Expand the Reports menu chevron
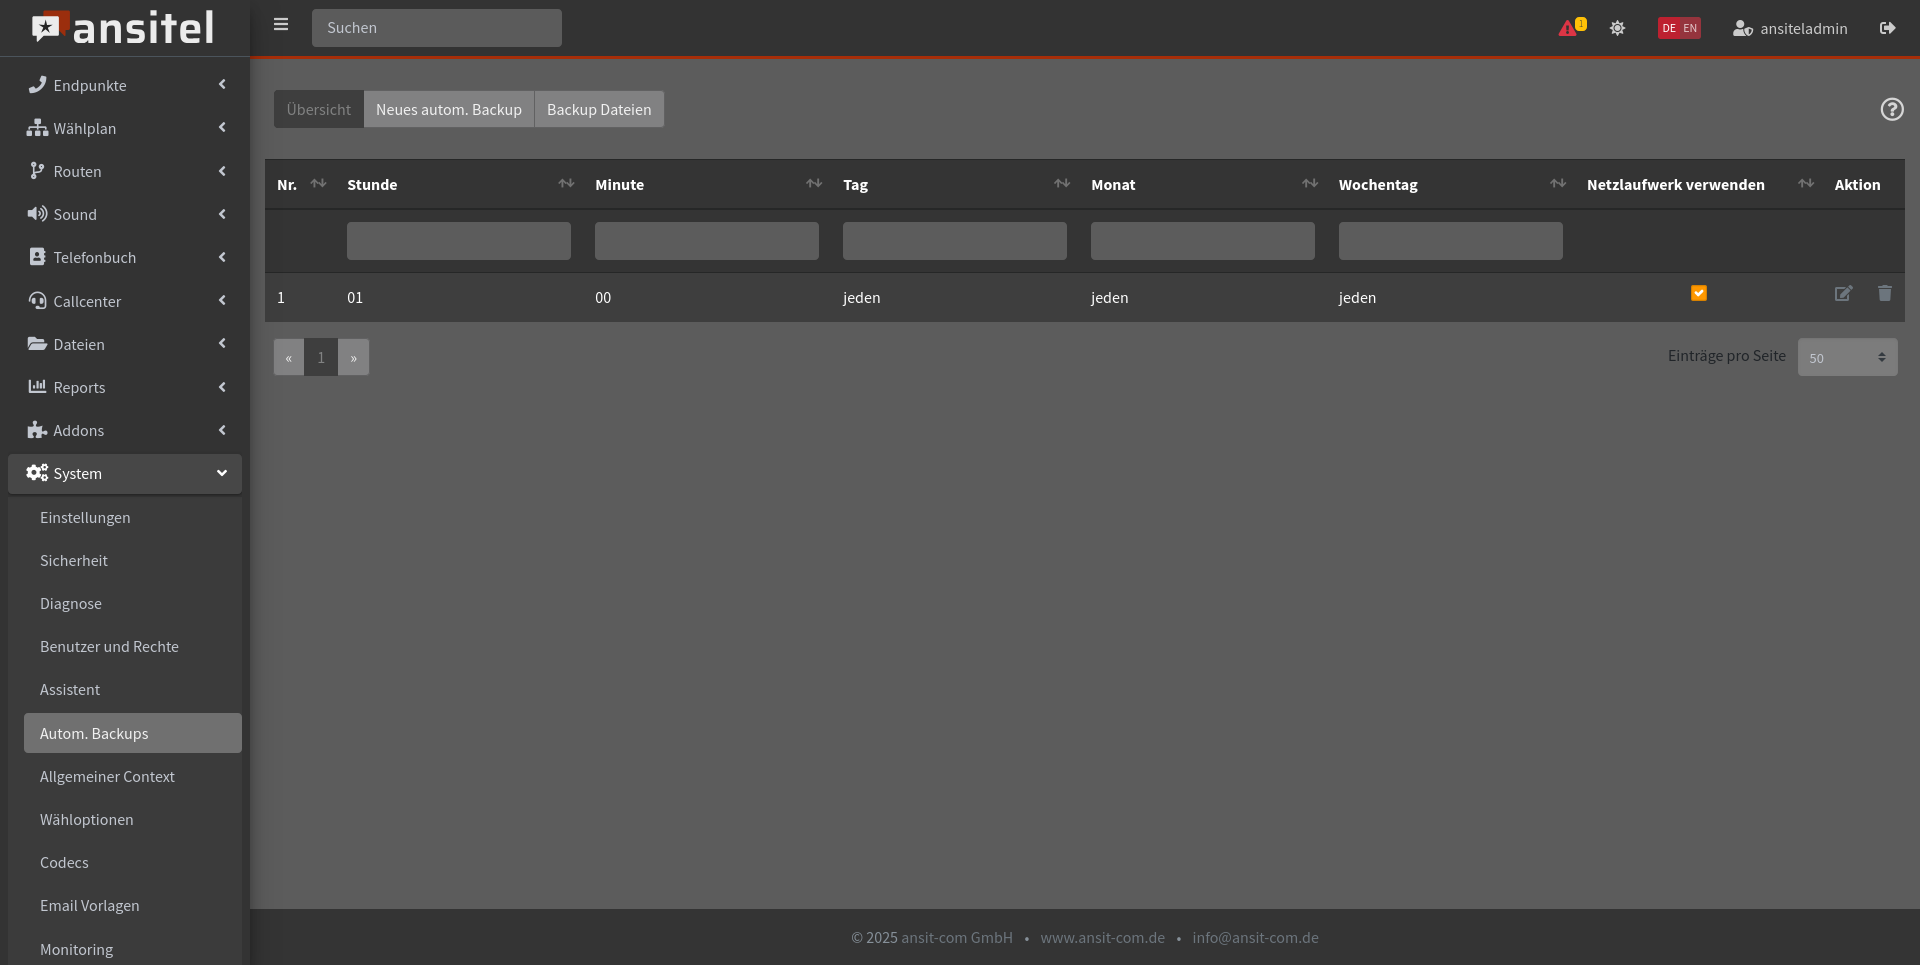The image size is (1920, 965). coord(222,387)
